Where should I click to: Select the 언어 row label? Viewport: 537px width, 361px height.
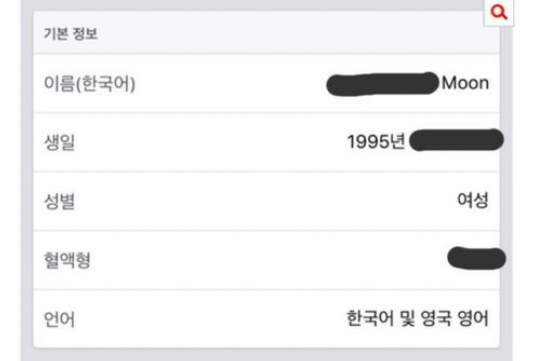[x=59, y=319]
